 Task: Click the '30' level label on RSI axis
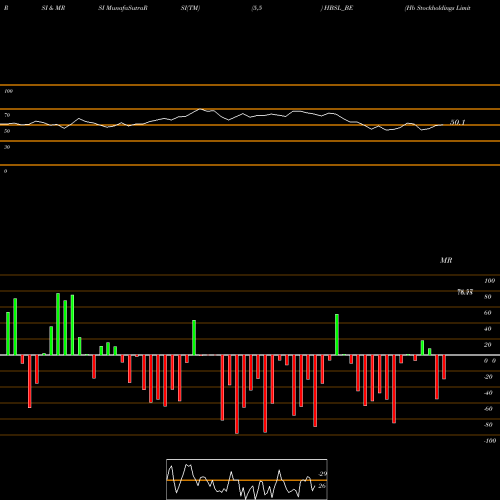[x=7, y=147]
